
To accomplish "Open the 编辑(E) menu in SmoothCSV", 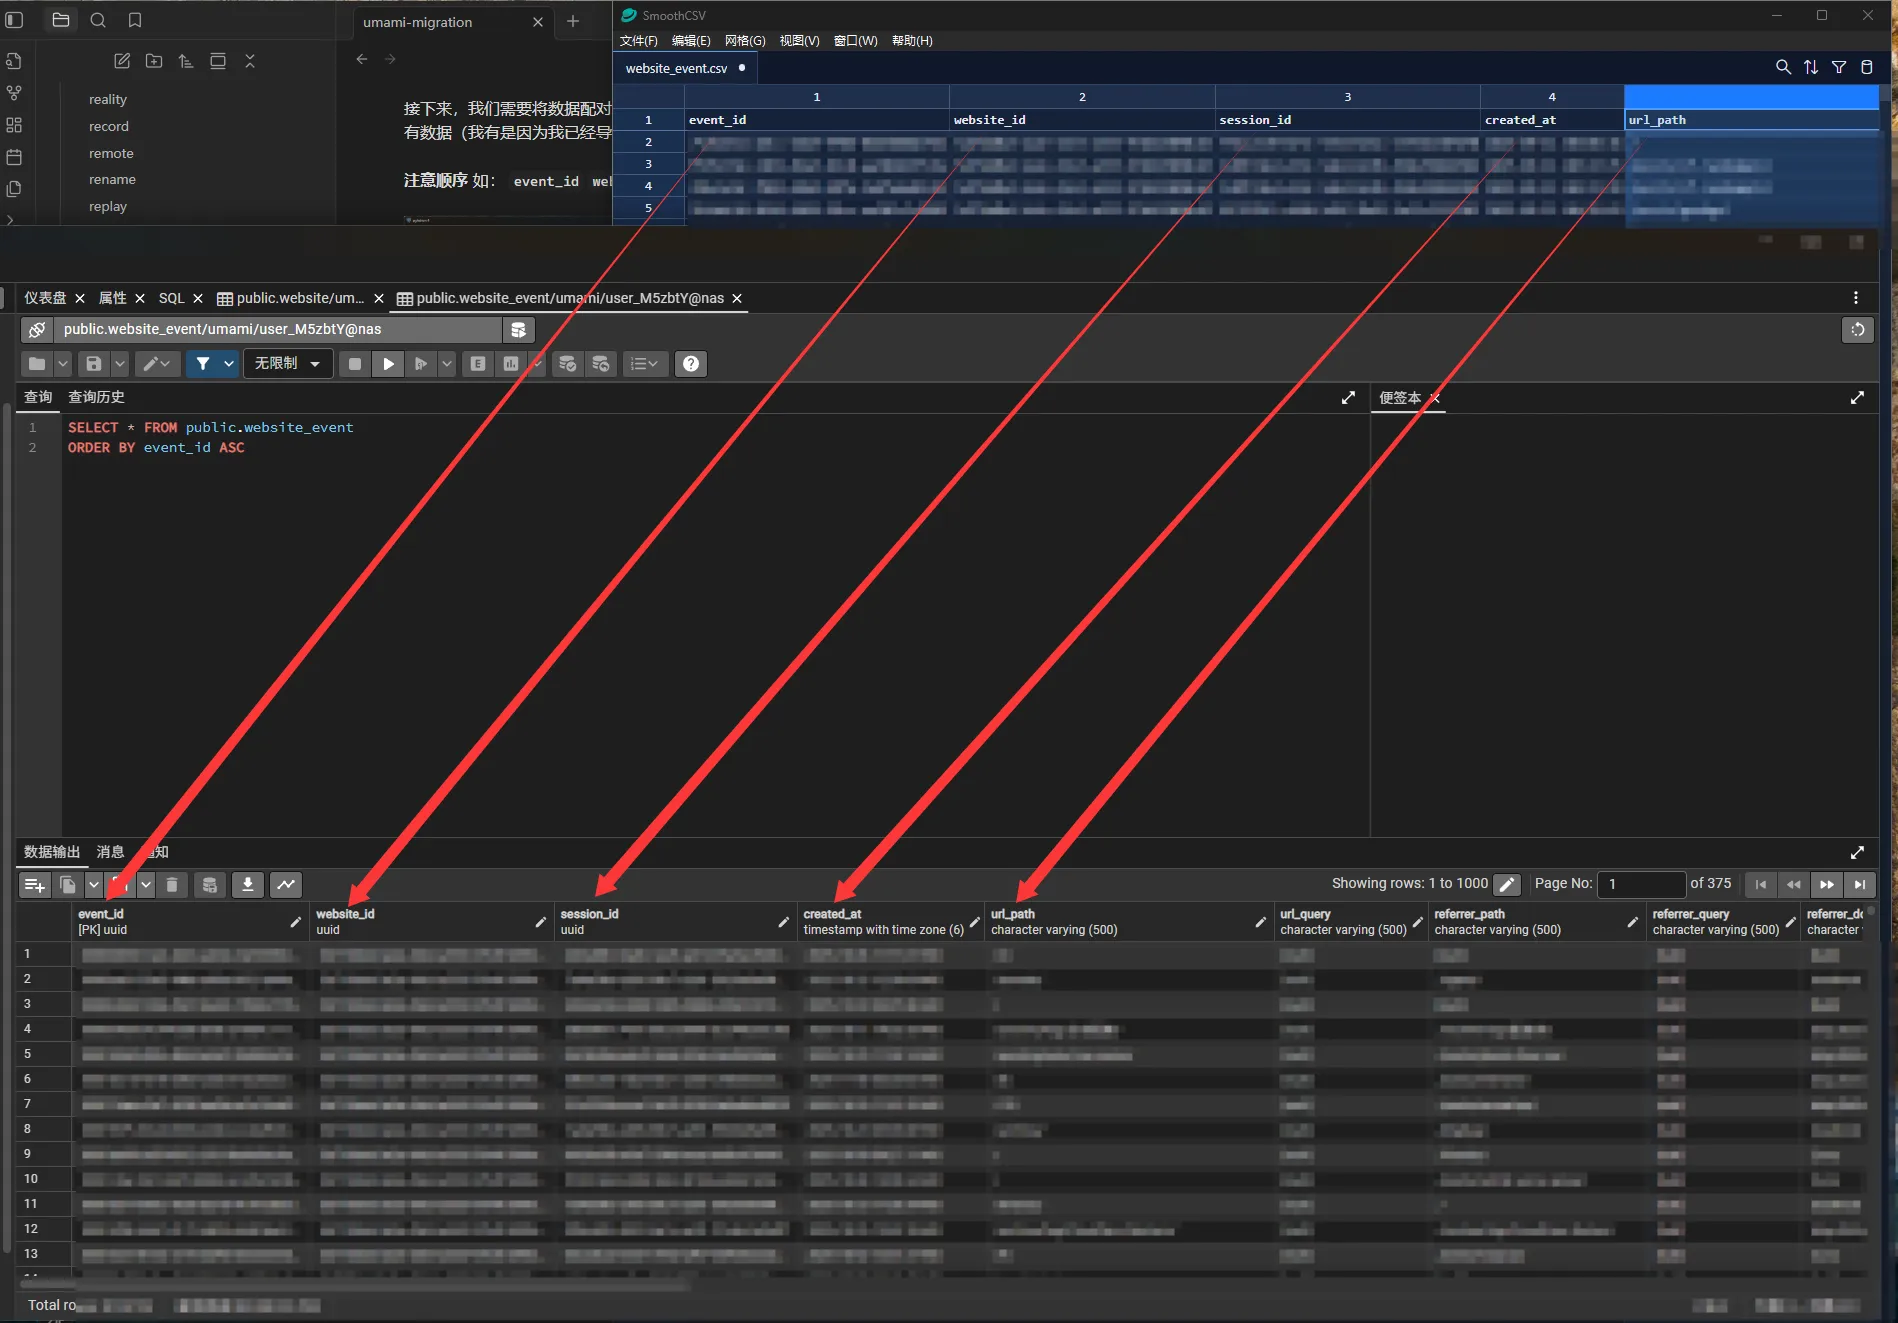I will [x=690, y=41].
